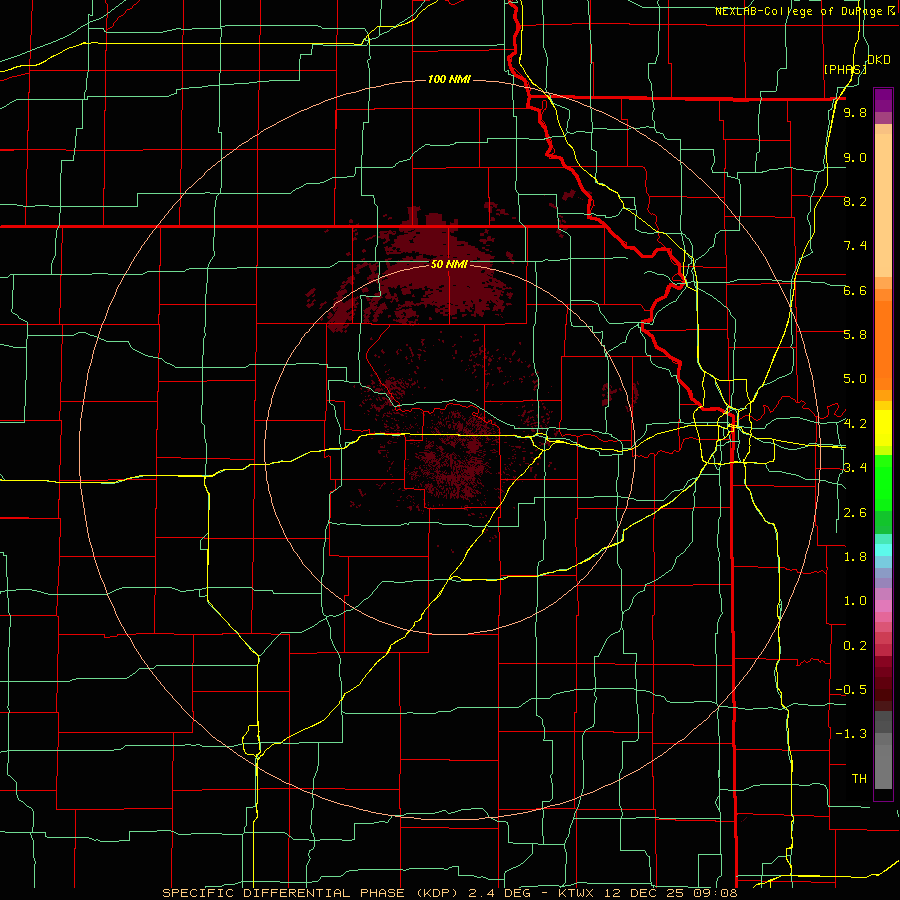Click the dark orange segment of the color scale
The image size is (900, 900).
click(883, 344)
